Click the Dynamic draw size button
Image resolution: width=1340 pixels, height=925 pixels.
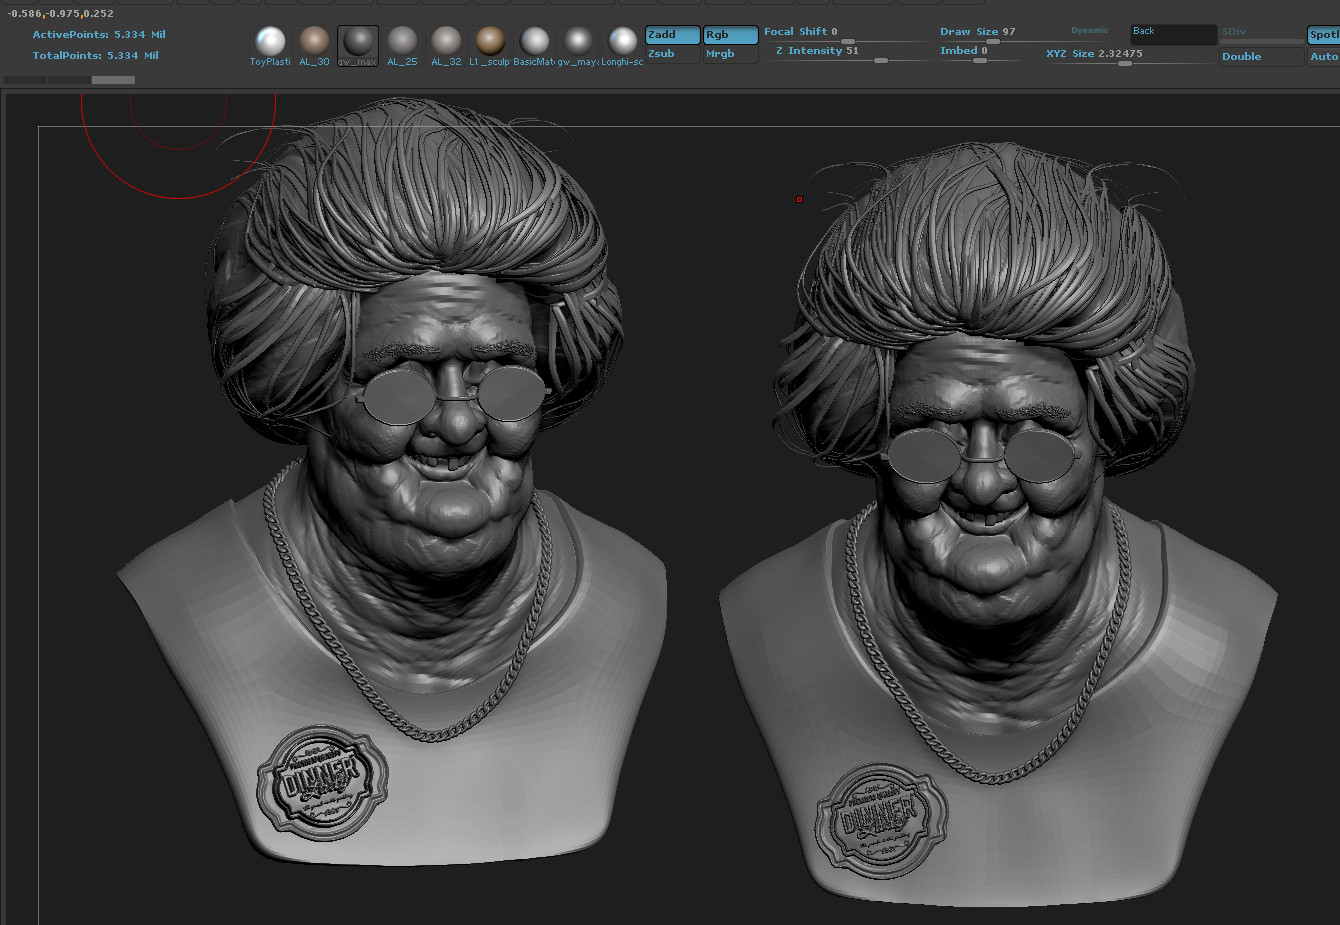tap(1090, 31)
